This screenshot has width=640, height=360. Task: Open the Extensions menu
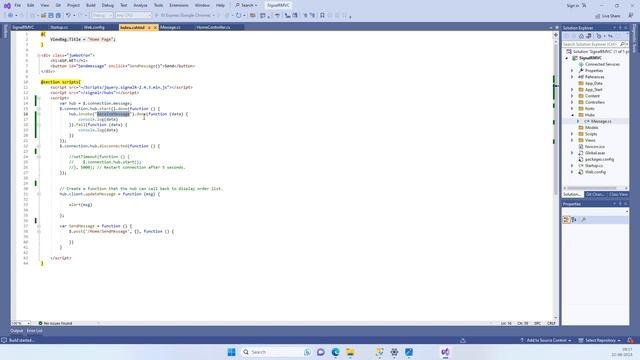click(179, 5)
